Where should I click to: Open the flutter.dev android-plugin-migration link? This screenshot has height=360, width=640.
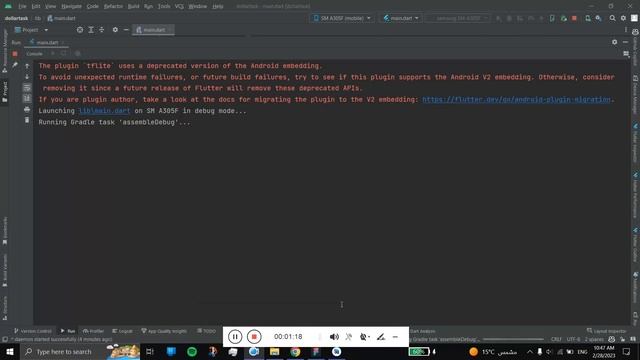pos(516,99)
